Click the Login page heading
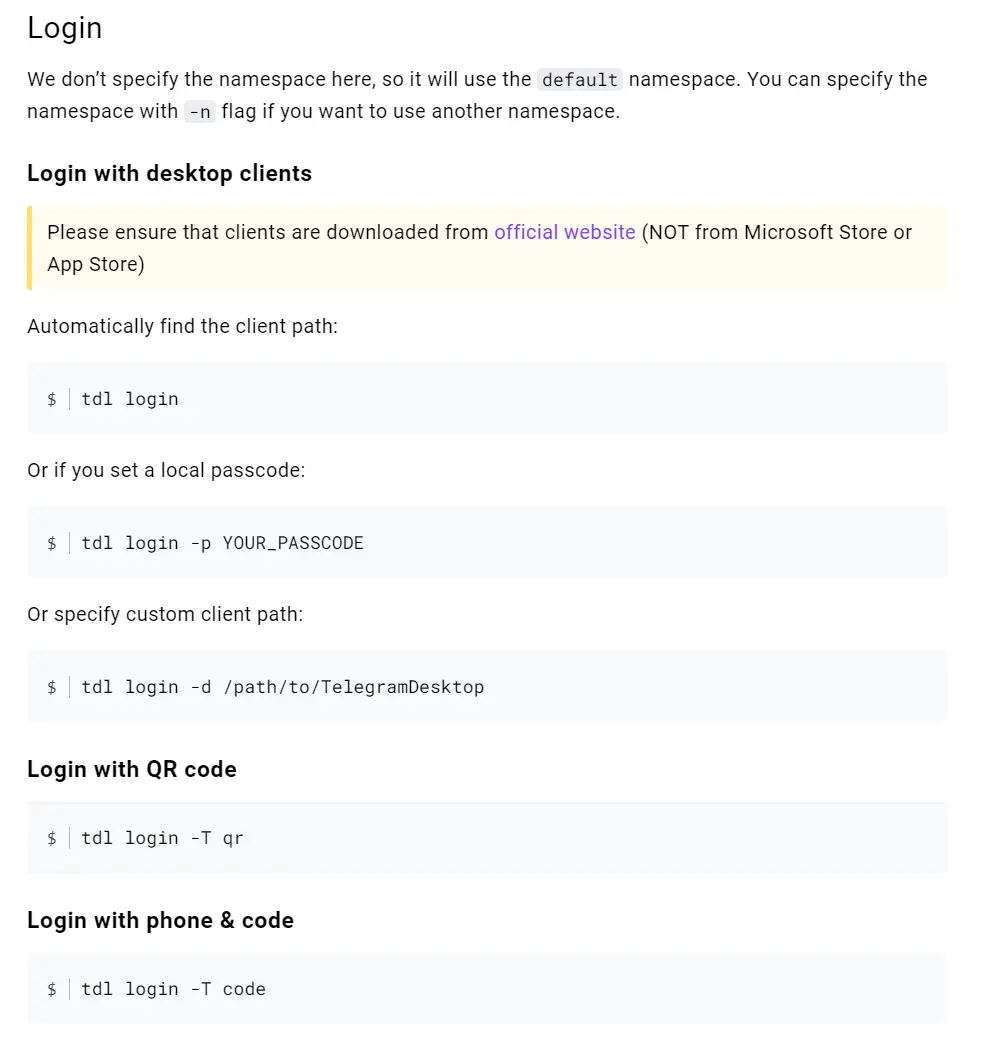The height and width of the screenshot is (1038, 995). point(65,28)
